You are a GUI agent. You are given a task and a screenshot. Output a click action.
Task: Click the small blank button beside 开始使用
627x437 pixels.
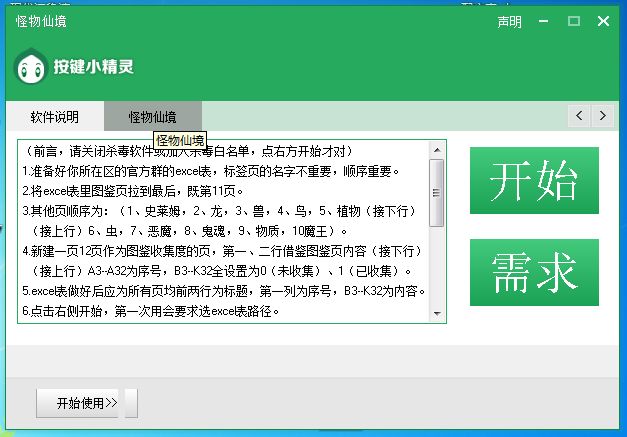(131, 403)
